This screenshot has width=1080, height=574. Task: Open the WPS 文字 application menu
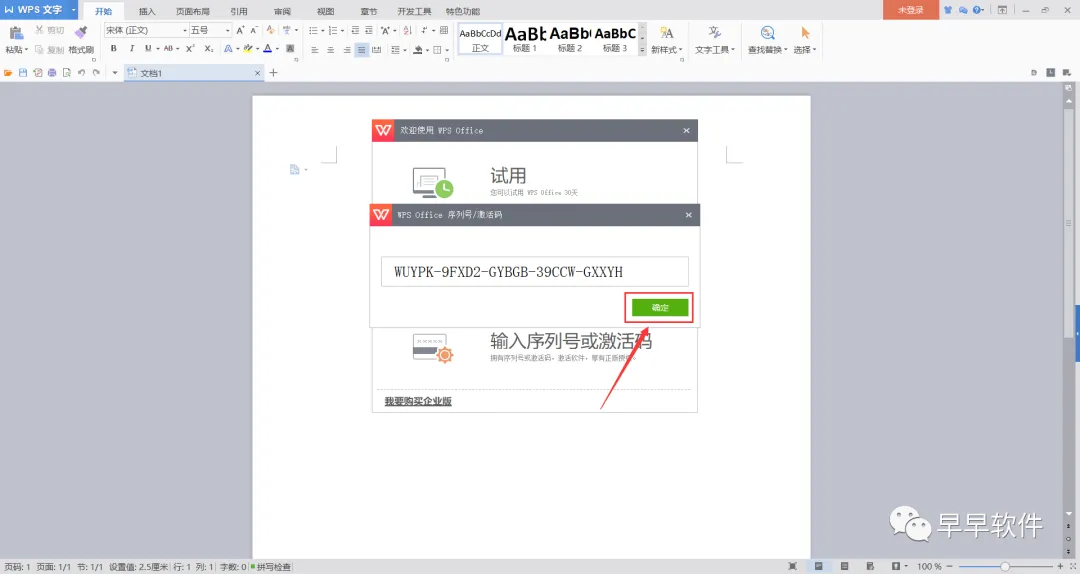(39, 10)
